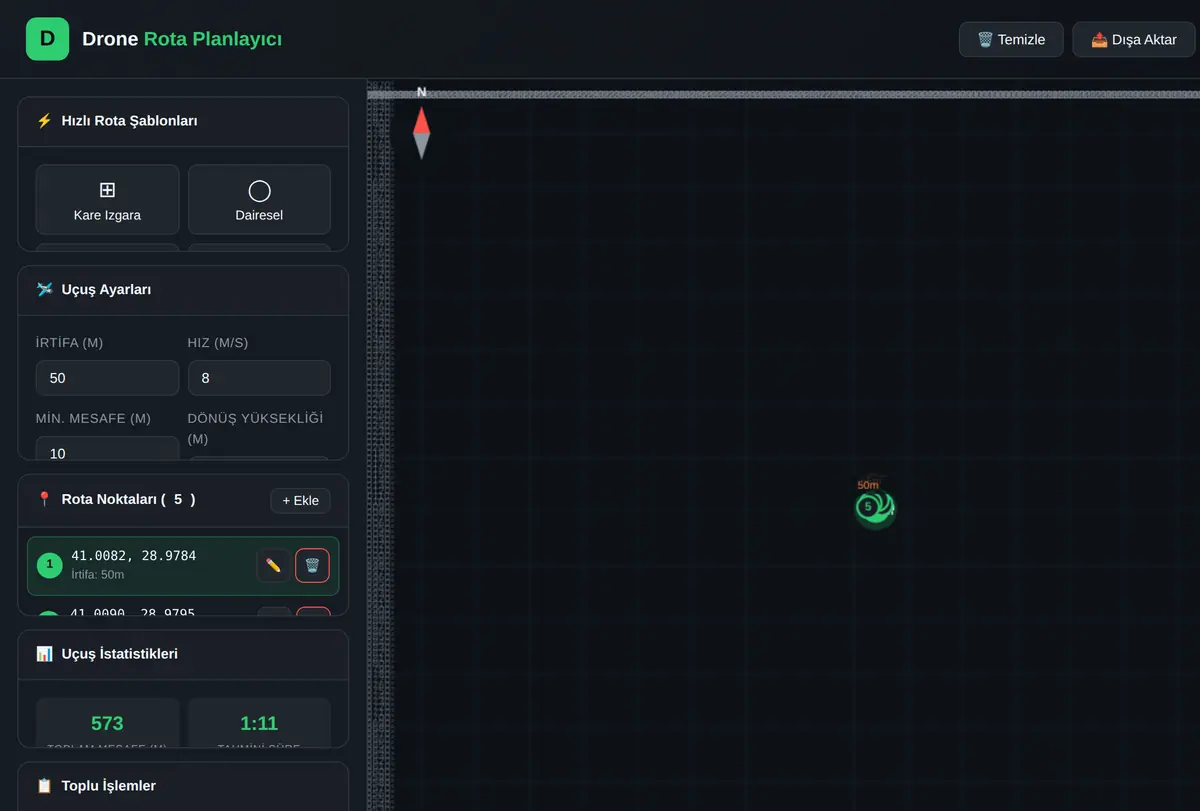Focus the Hız (M/S) input field
Screen dimensions: 1200x811
point(259,378)
